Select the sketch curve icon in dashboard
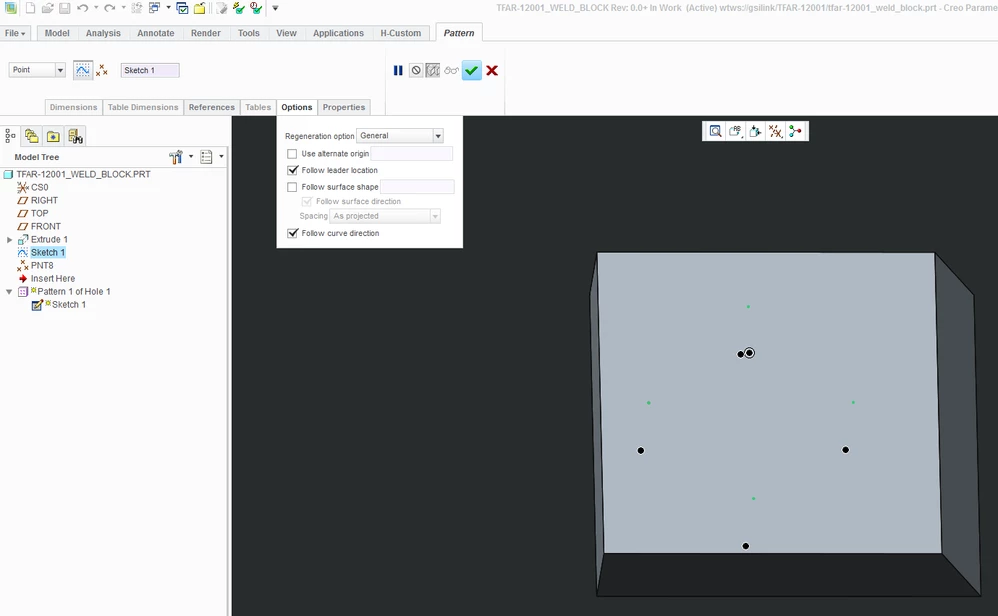 [x=83, y=70]
